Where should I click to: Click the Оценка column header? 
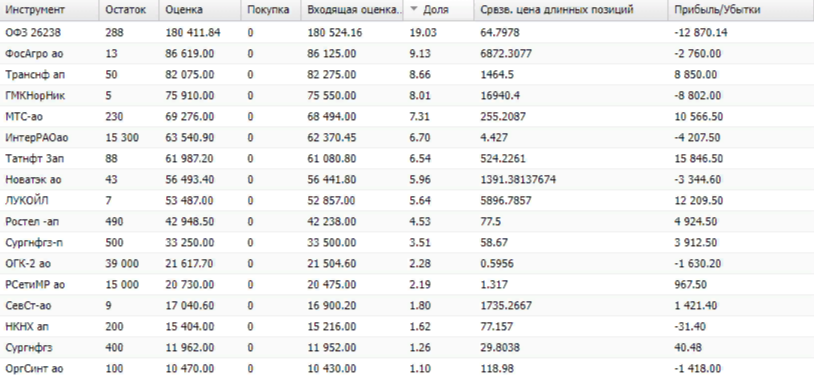pyautogui.click(x=200, y=10)
